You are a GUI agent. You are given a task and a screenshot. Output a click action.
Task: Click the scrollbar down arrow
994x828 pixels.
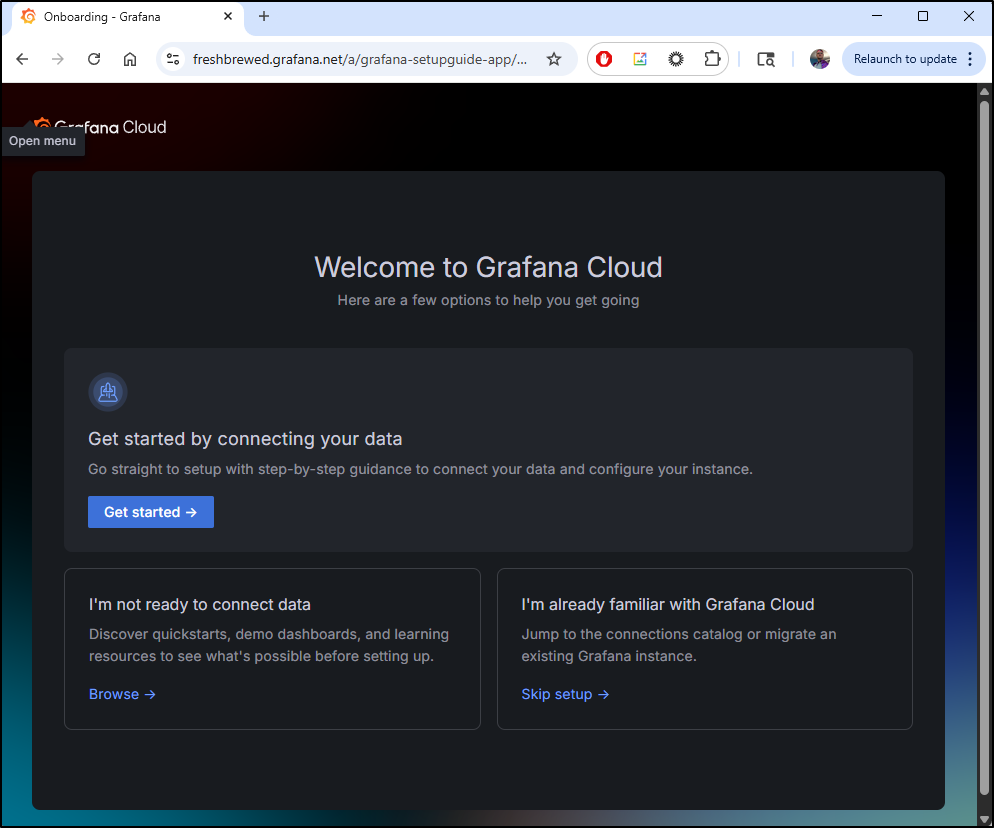(x=984, y=819)
